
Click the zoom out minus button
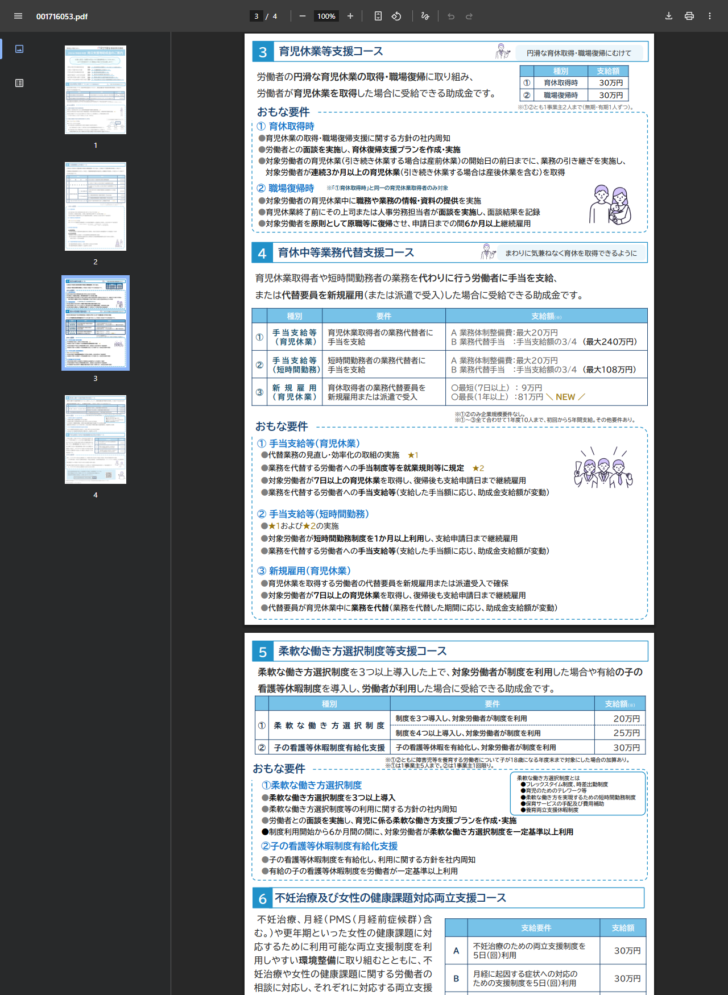(302, 16)
